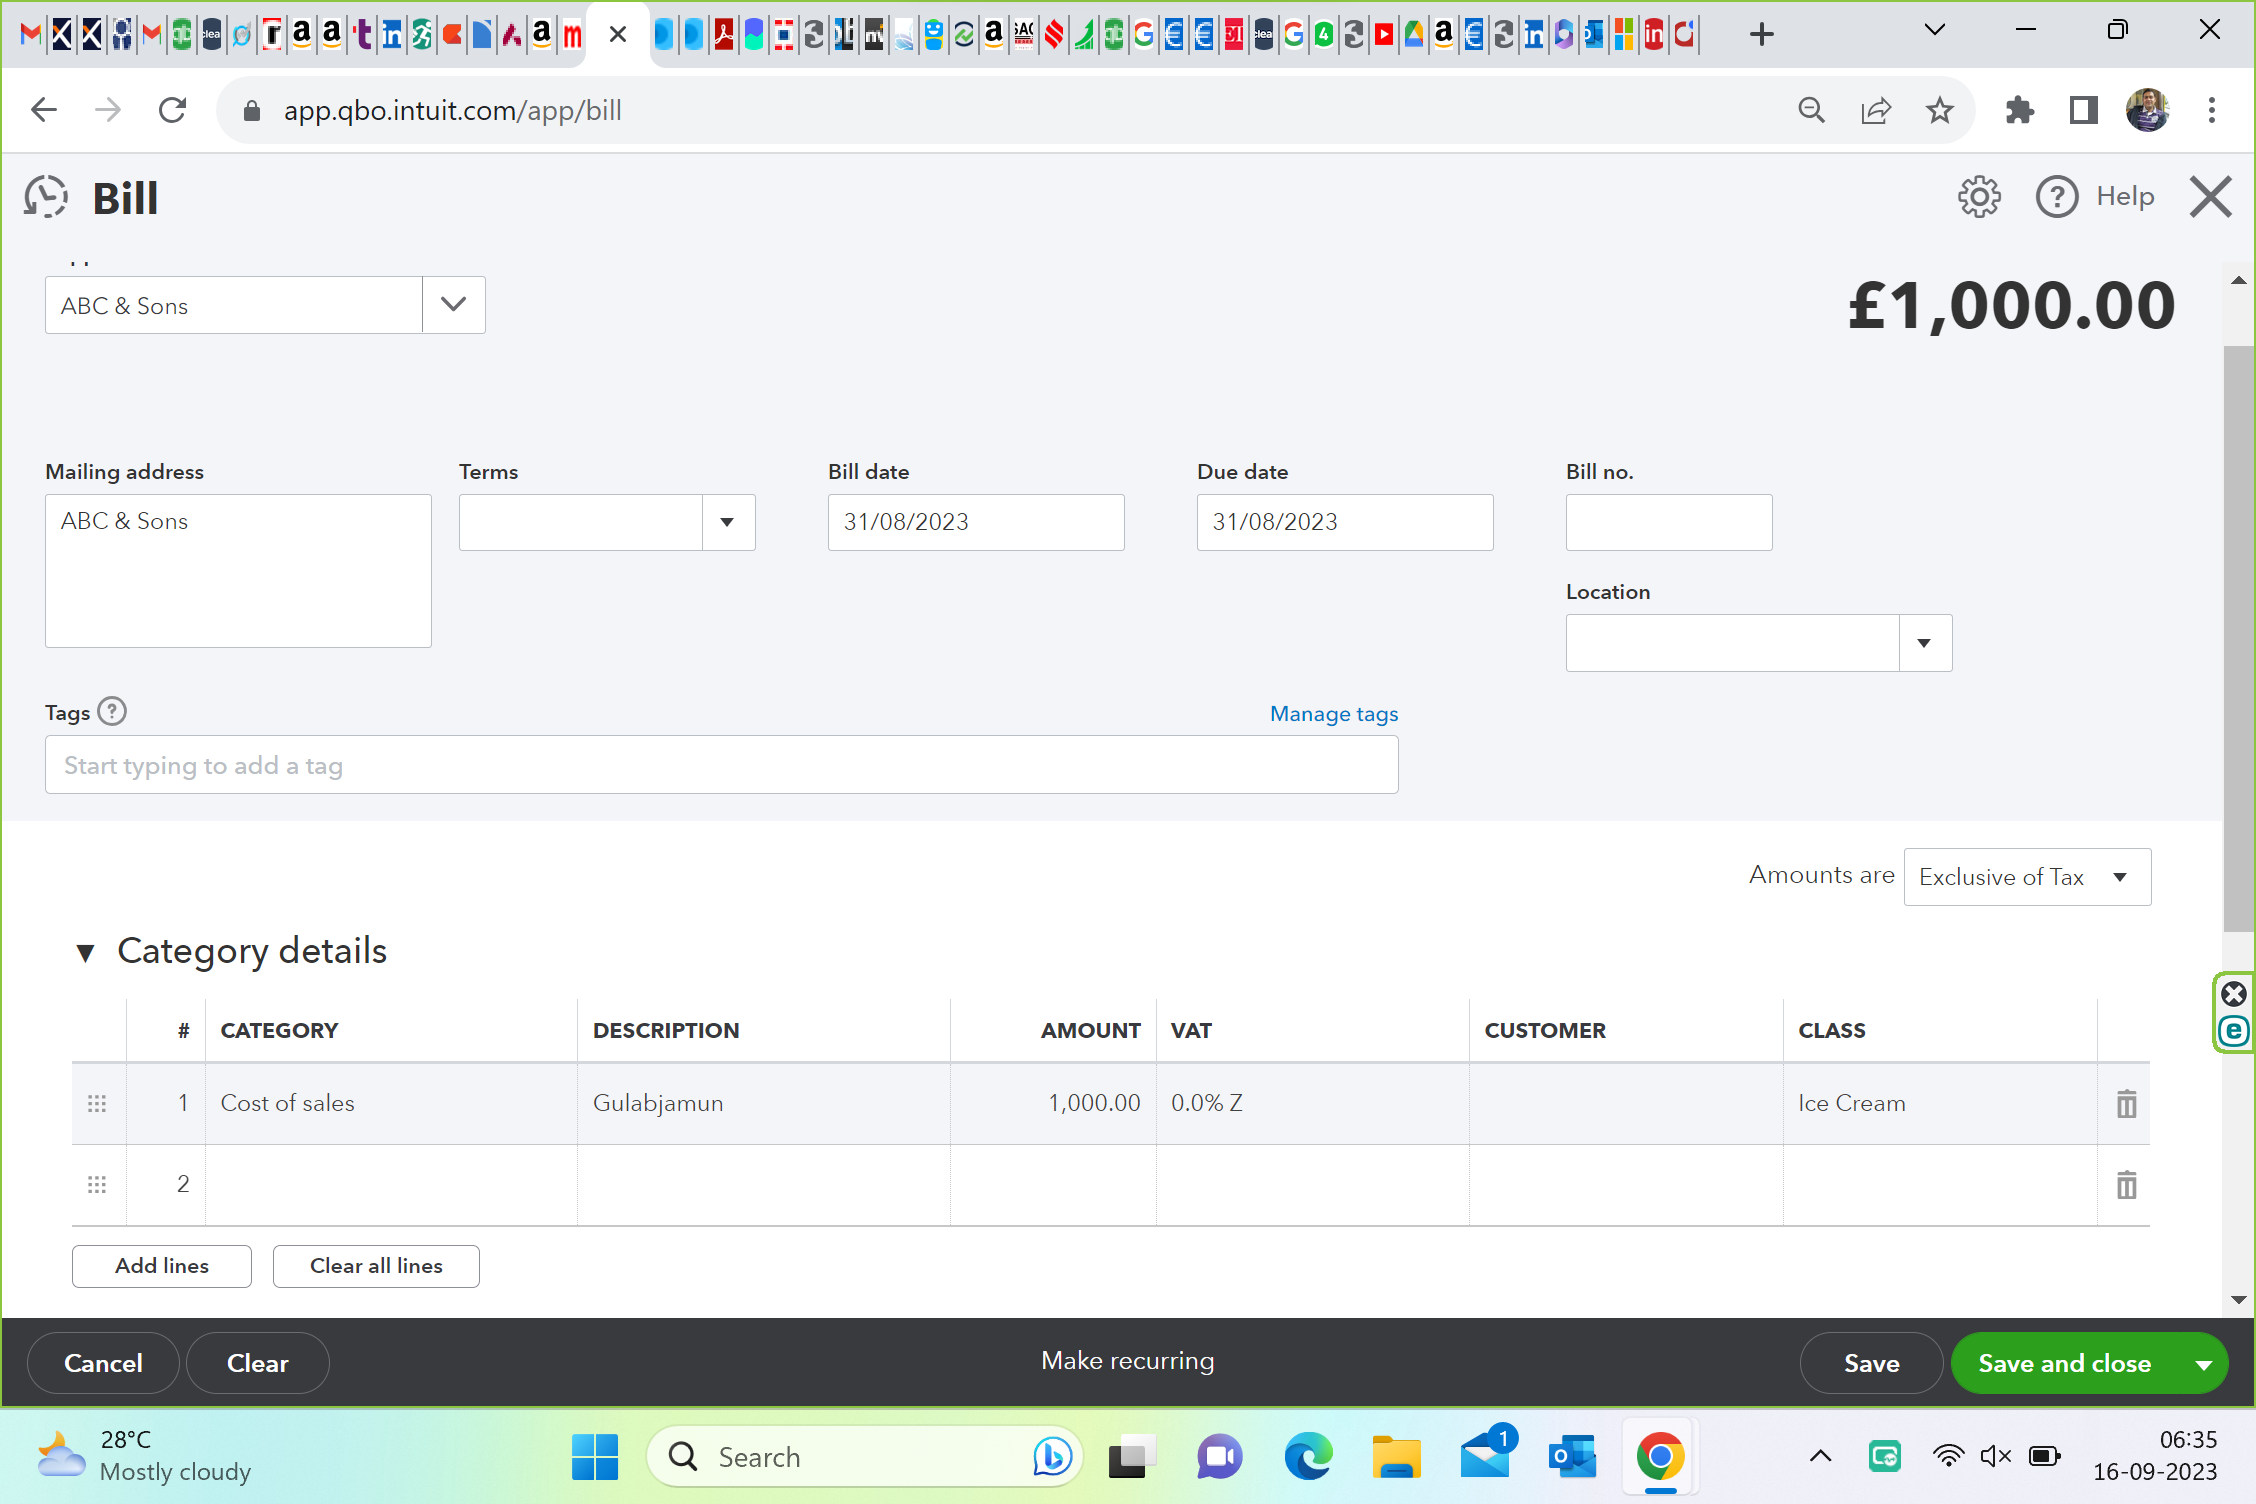The image size is (2256, 1504).
Task: Delete line 1 using the trash icon
Action: pyautogui.click(x=2125, y=1103)
